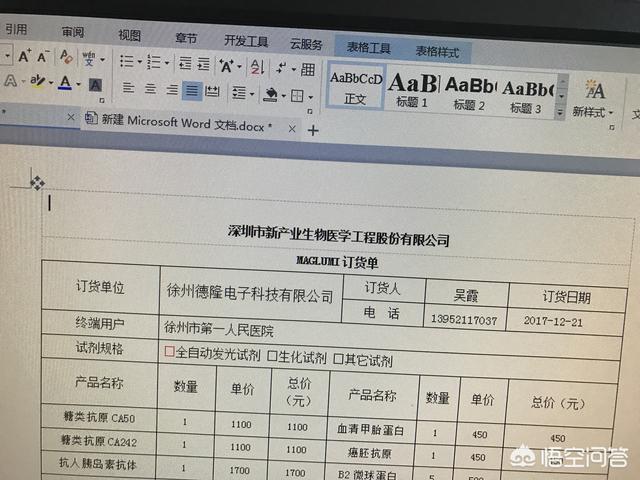The width and height of the screenshot is (640, 480).
Task: Toggle justified alignment
Action: (192, 91)
